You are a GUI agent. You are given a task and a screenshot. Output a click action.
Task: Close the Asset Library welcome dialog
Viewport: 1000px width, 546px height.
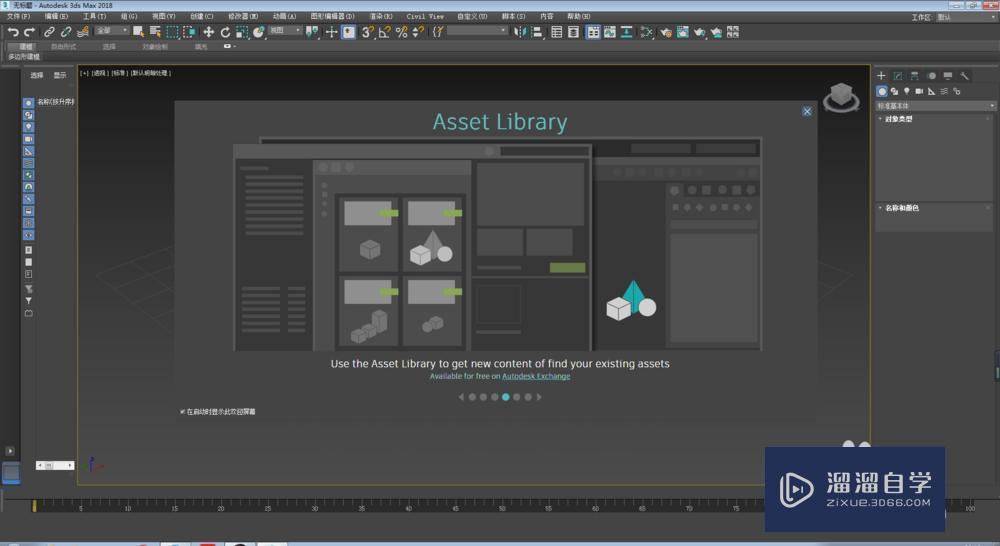[x=807, y=112]
